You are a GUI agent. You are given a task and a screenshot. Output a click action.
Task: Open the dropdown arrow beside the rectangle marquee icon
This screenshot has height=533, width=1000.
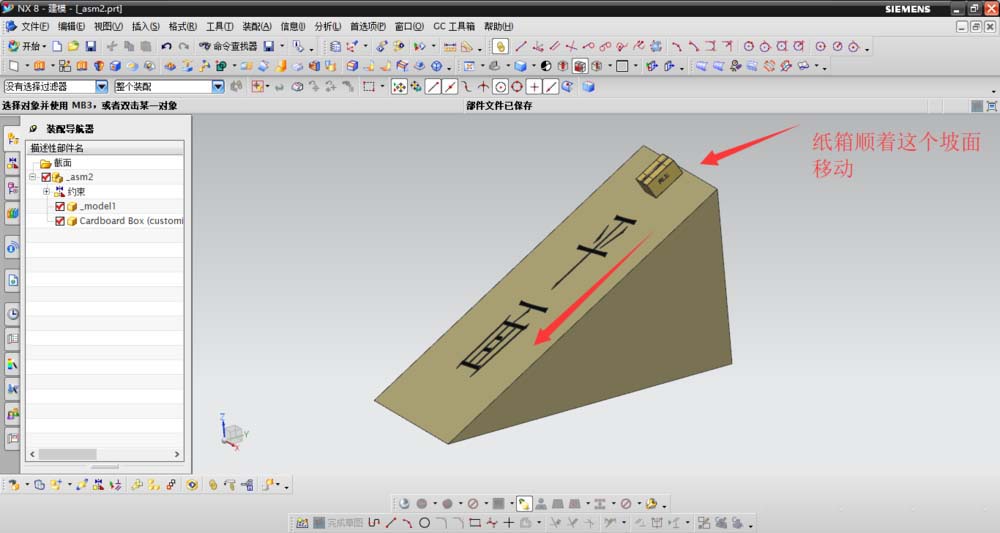[x=381, y=87]
